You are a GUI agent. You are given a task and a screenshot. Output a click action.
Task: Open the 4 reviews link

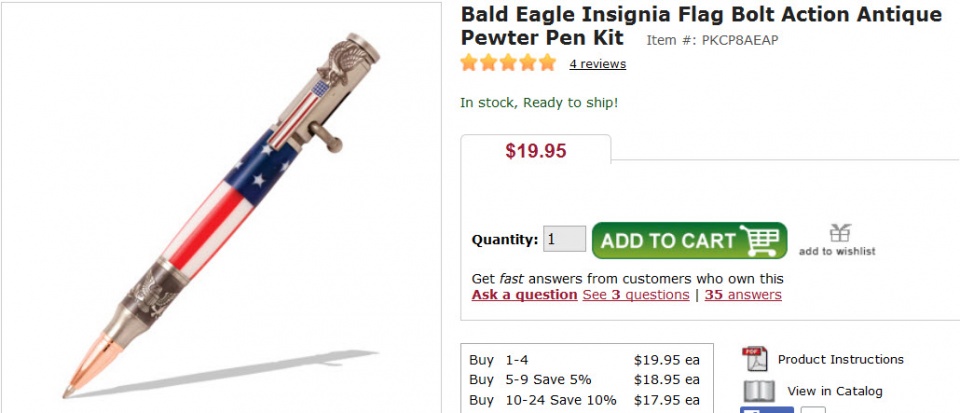pyautogui.click(x=597, y=64)
